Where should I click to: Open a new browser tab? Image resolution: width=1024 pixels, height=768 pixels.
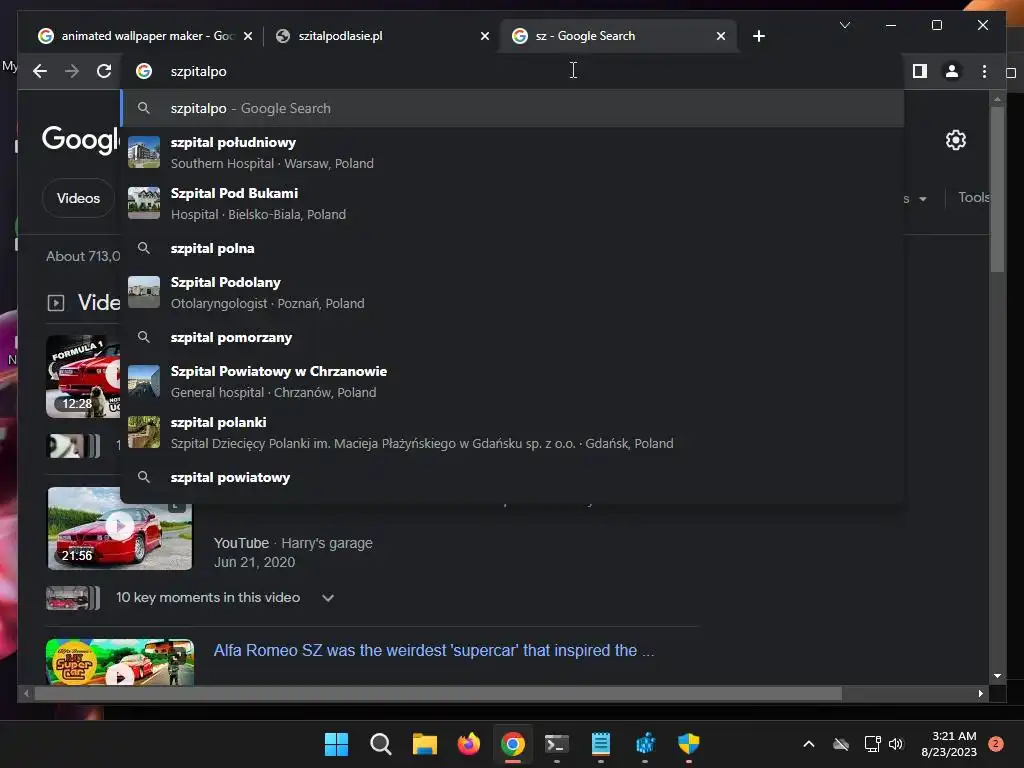click(x=758, y=36)
